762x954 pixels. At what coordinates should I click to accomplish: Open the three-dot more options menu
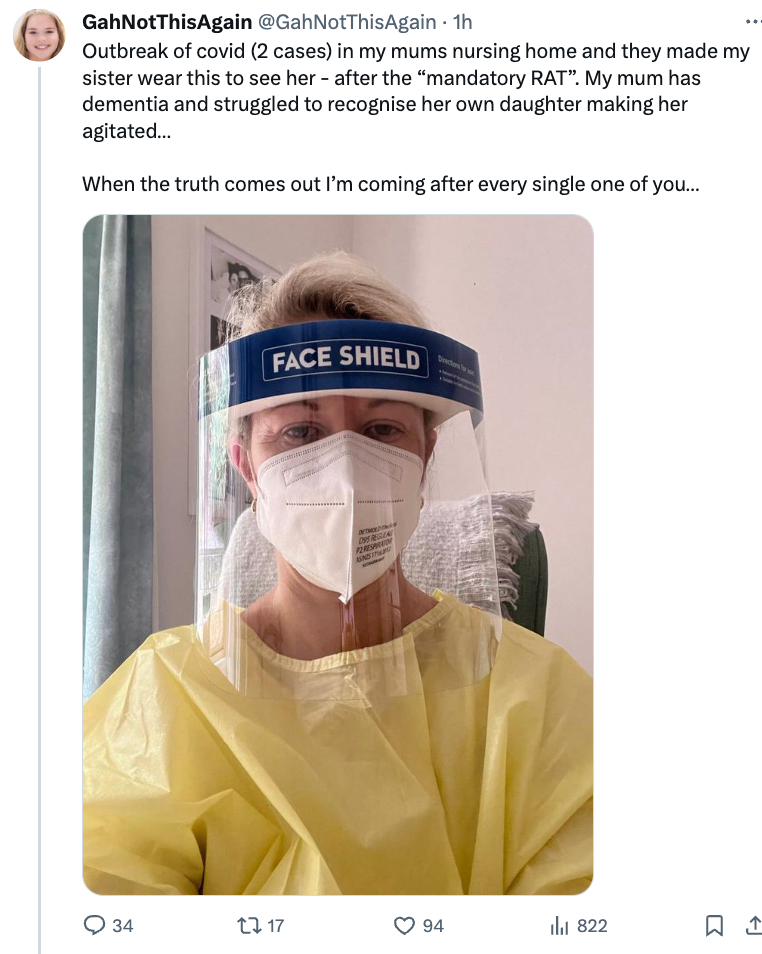[x=753, y=22]
